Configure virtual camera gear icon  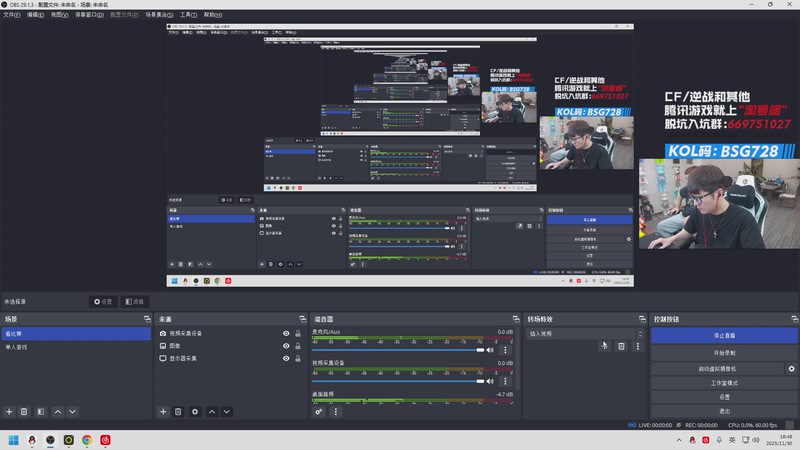(x=791, y=368)
